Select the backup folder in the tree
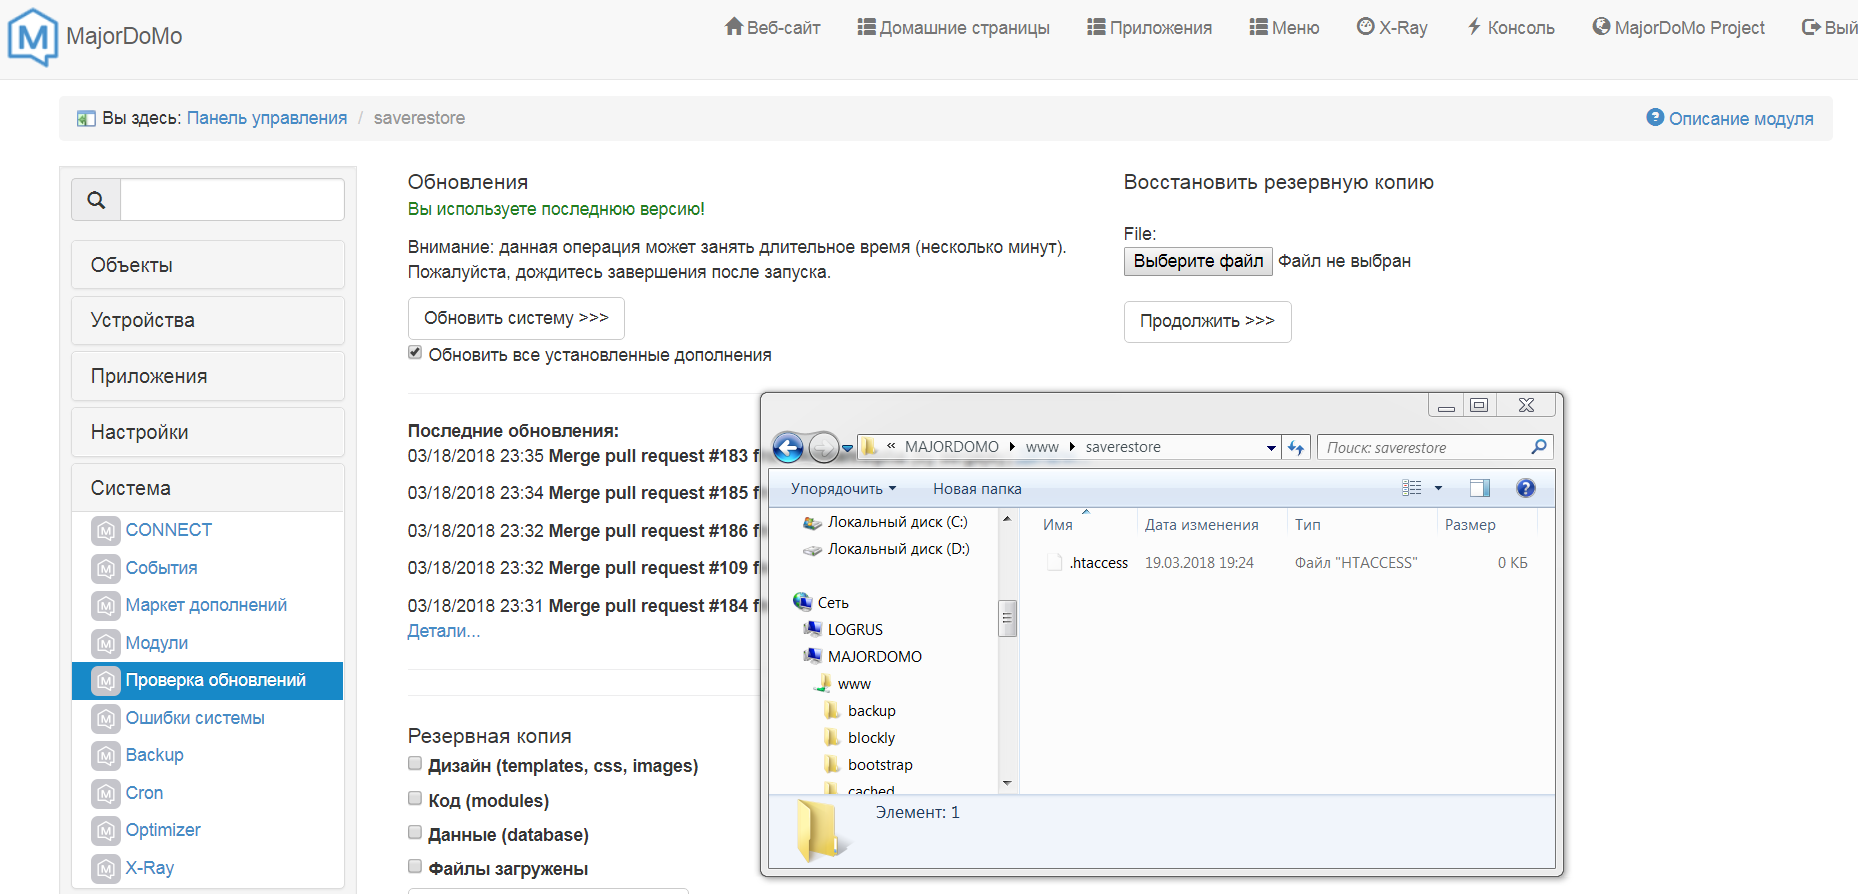1858x894 pixels. coord(871,711)
